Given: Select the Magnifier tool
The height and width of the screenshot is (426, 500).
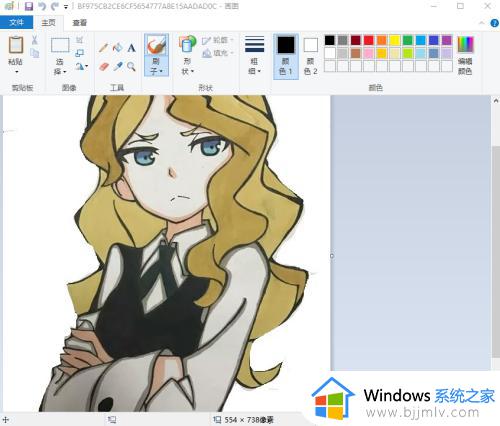Looking at the screenshot, I should click(131, 67).
